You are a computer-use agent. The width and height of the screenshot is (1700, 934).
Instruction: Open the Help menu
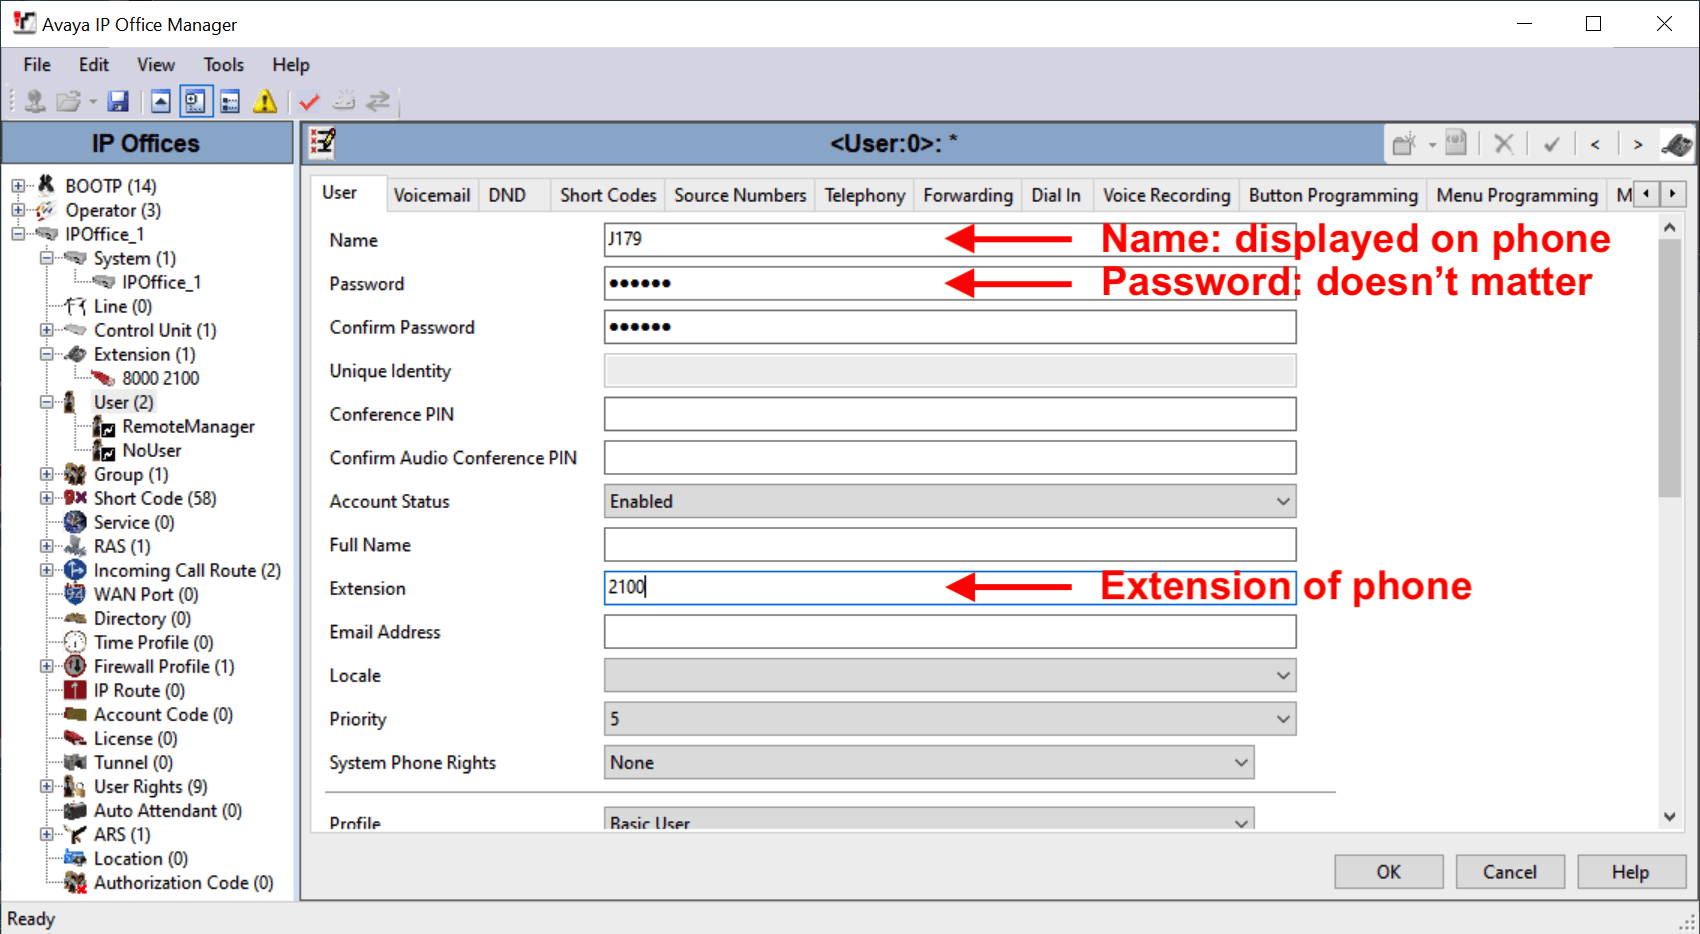pos(291,65)
